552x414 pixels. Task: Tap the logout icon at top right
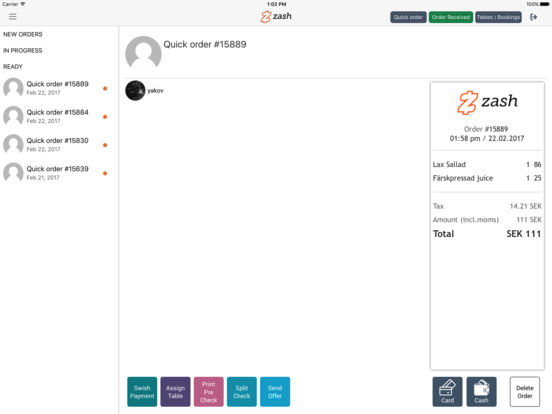[533, 17]
